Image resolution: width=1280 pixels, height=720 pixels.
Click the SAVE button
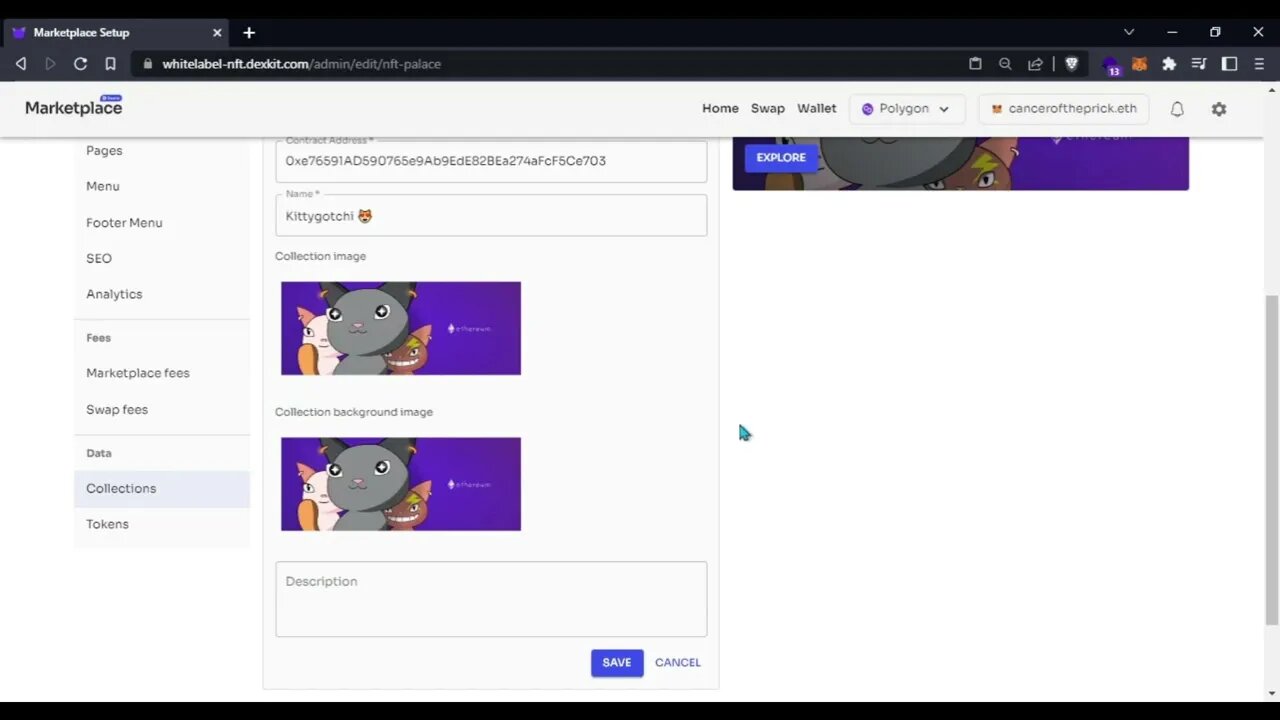pyautogui.click(x=617, y=663)
